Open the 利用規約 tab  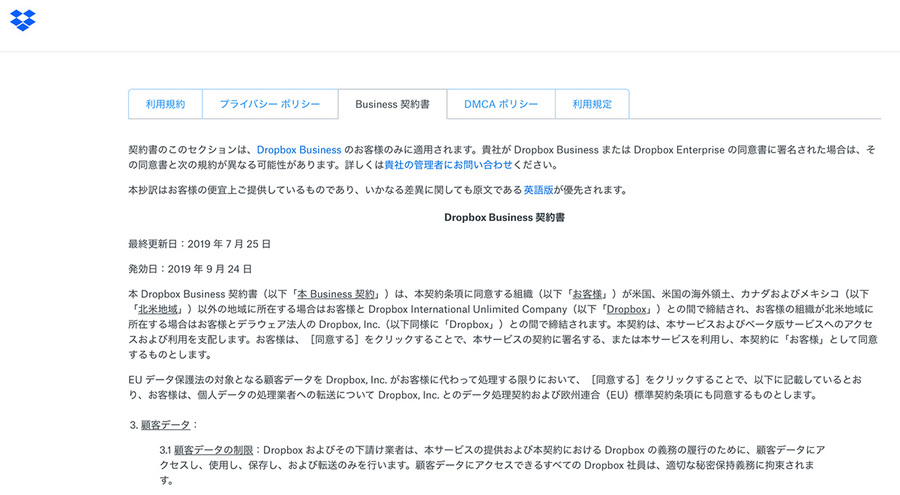165,104
